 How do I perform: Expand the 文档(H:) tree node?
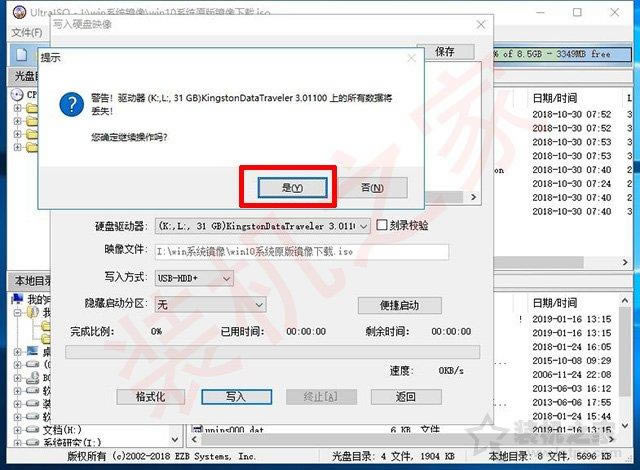(17, 430)
